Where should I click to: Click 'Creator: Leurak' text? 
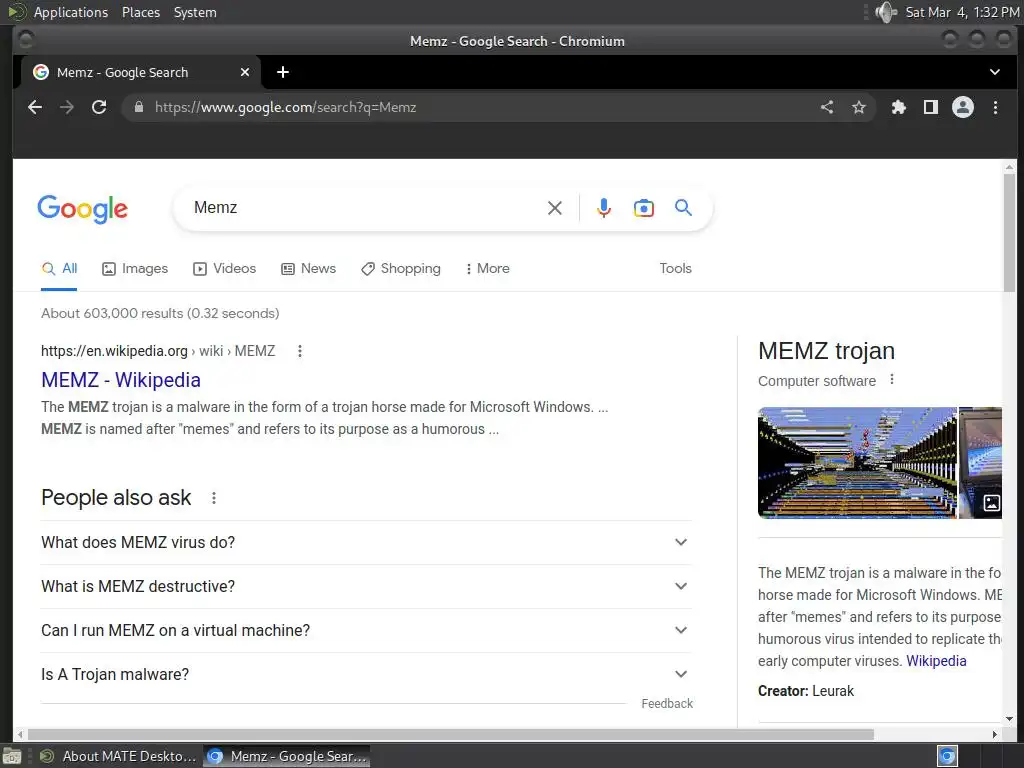[805, 691]
